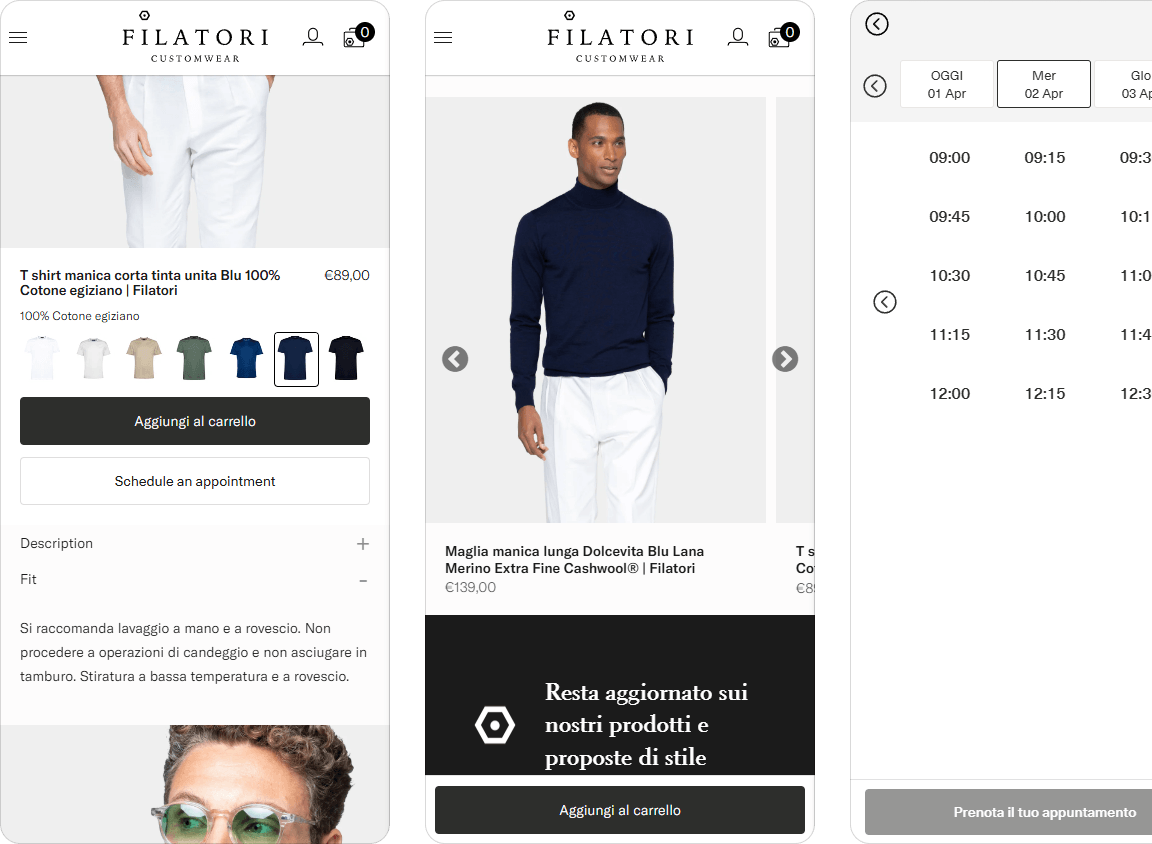
Task: Show earlier dates using arrow beside OGGI 01 Apr
Action: coord(874,86)
